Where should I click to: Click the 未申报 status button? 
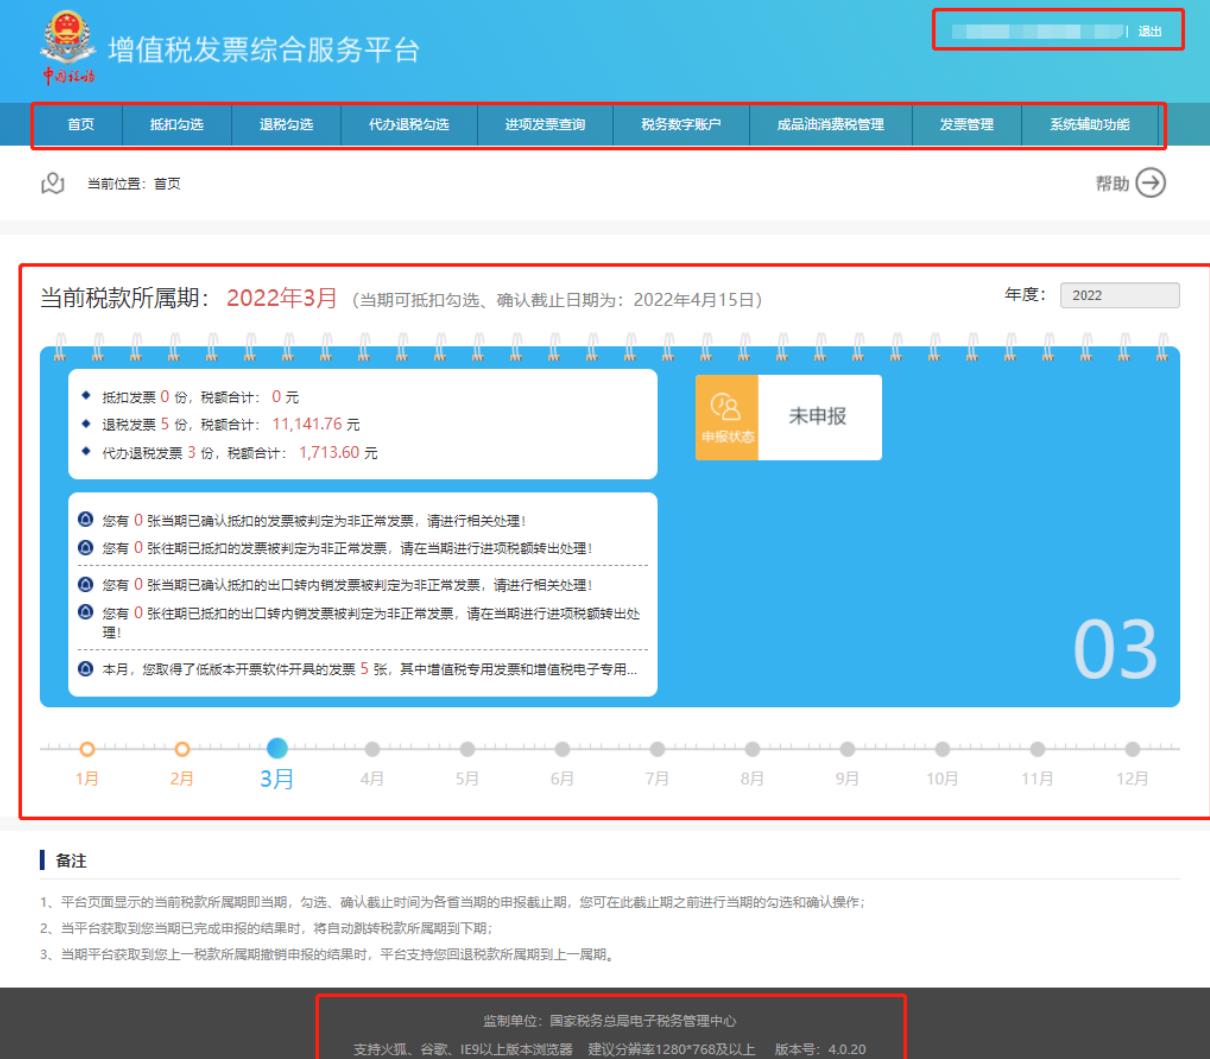819,417
